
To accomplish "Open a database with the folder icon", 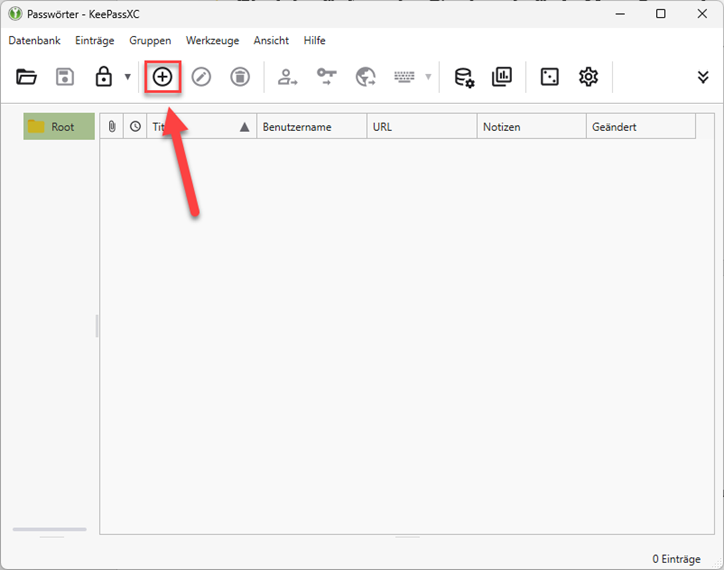I will (26, 77).
